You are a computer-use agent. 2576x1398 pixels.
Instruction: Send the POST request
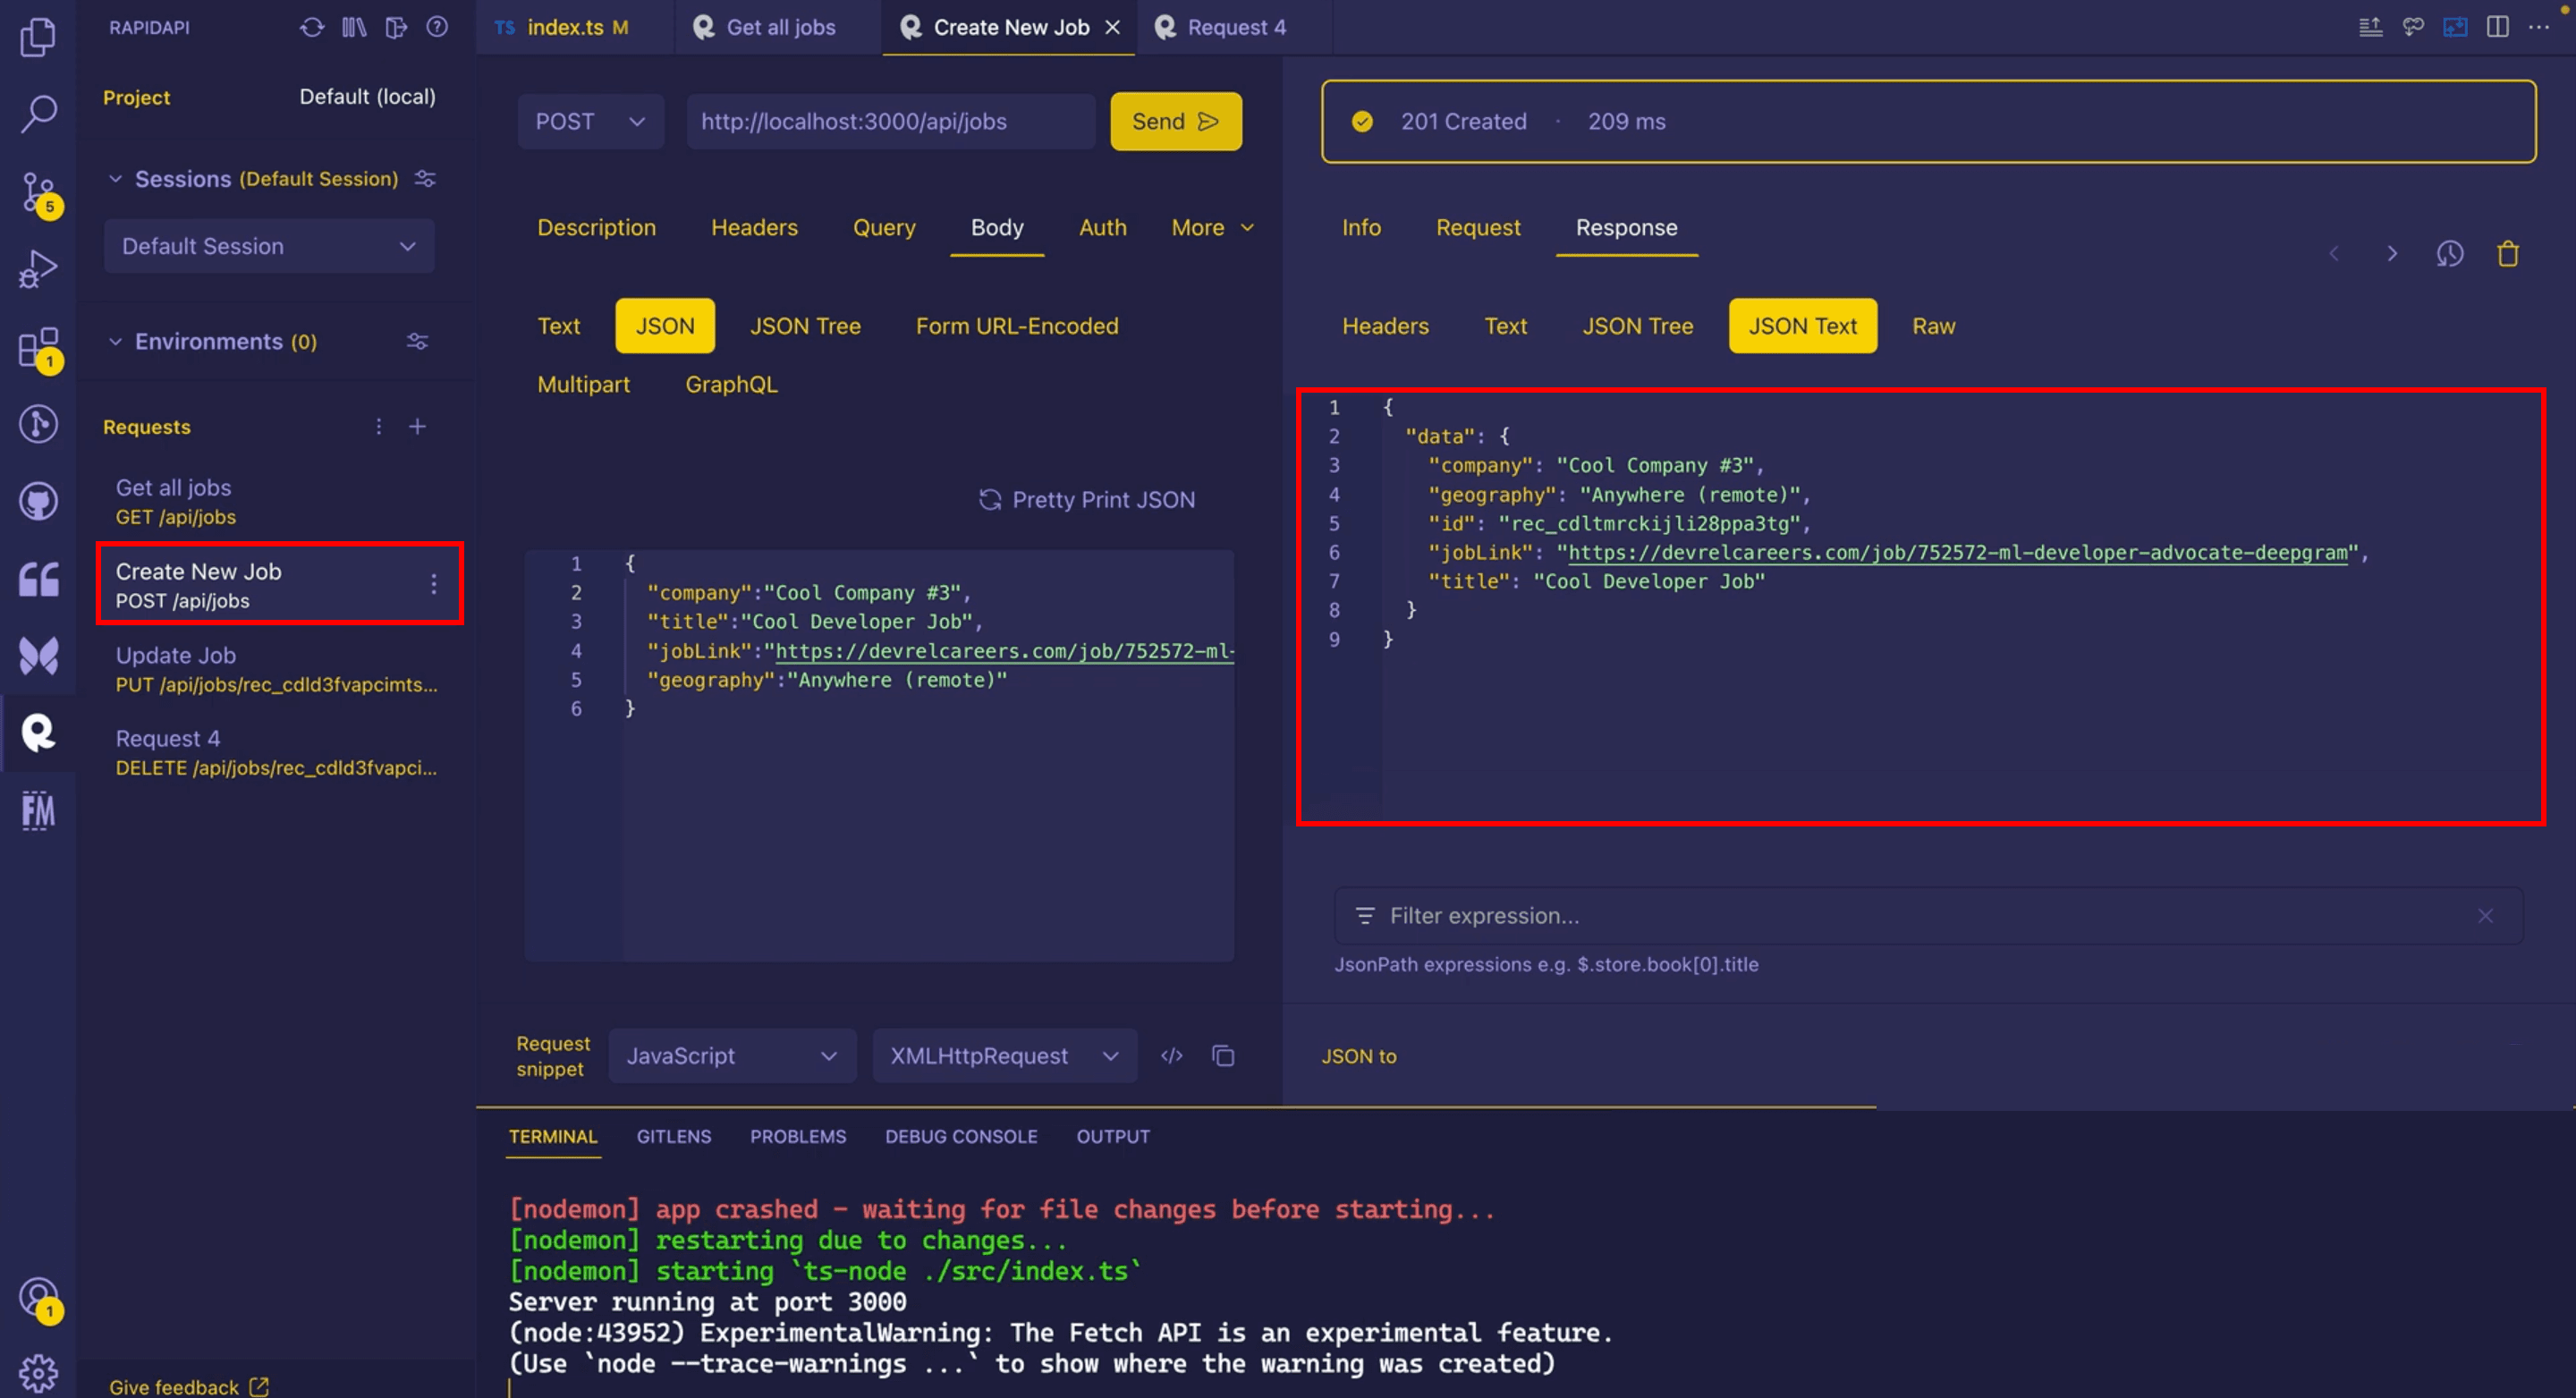click(1175, 122)
